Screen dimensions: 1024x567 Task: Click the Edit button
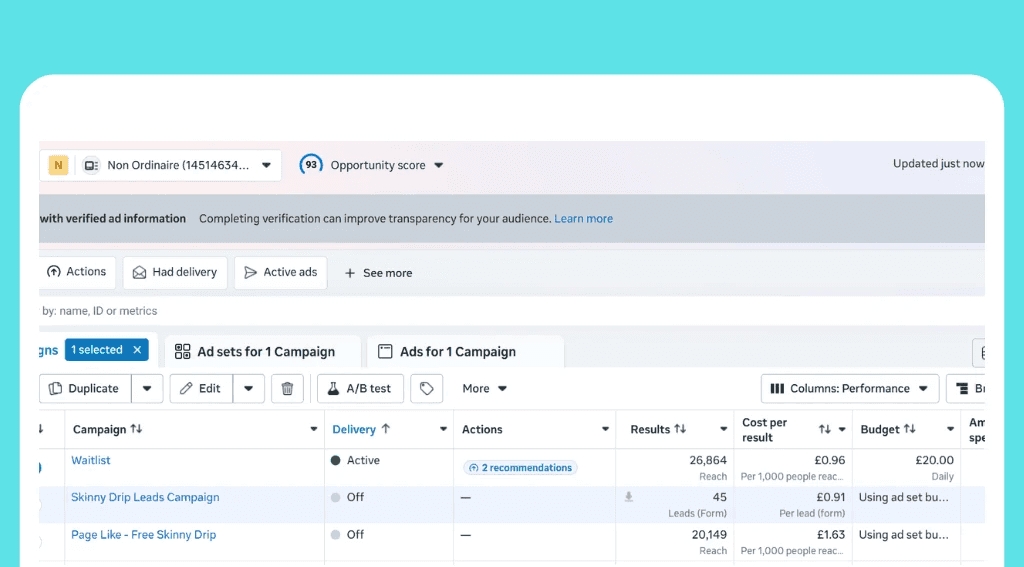(x=201, y=389)
